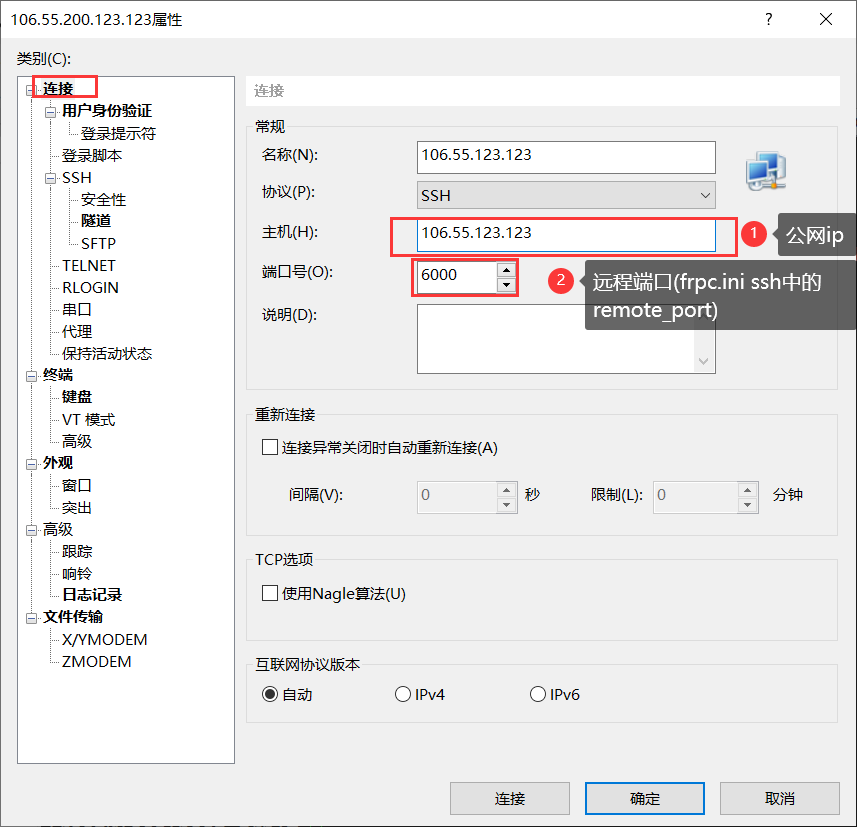Click the 连接 button at bottom
The height and width of the screenshot is (827, 857).
(510, 799)
